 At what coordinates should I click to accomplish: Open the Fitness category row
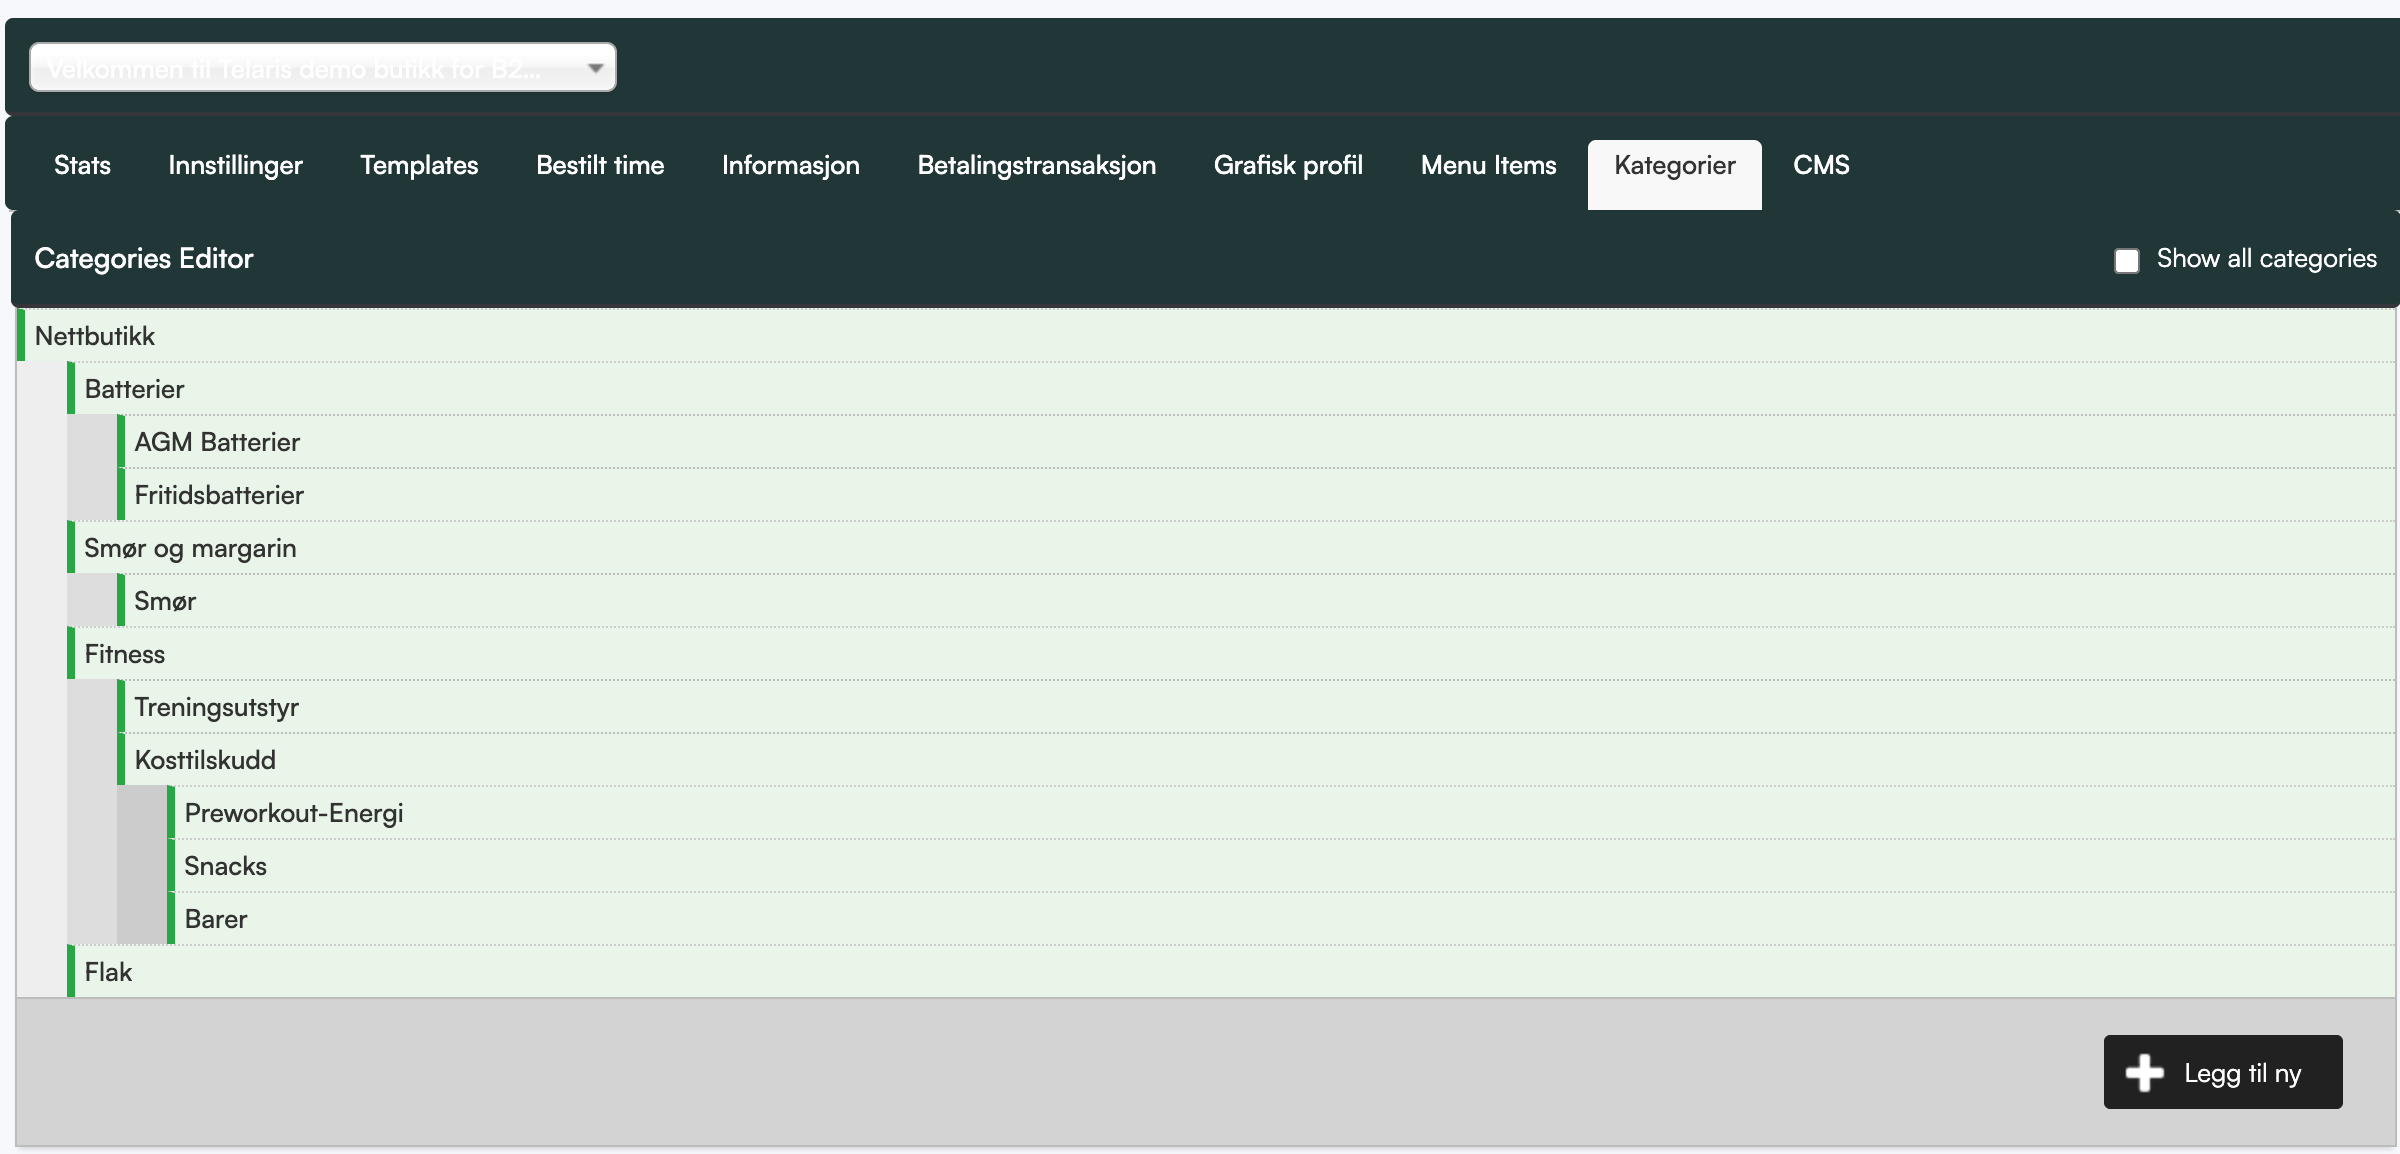[125, 654]
